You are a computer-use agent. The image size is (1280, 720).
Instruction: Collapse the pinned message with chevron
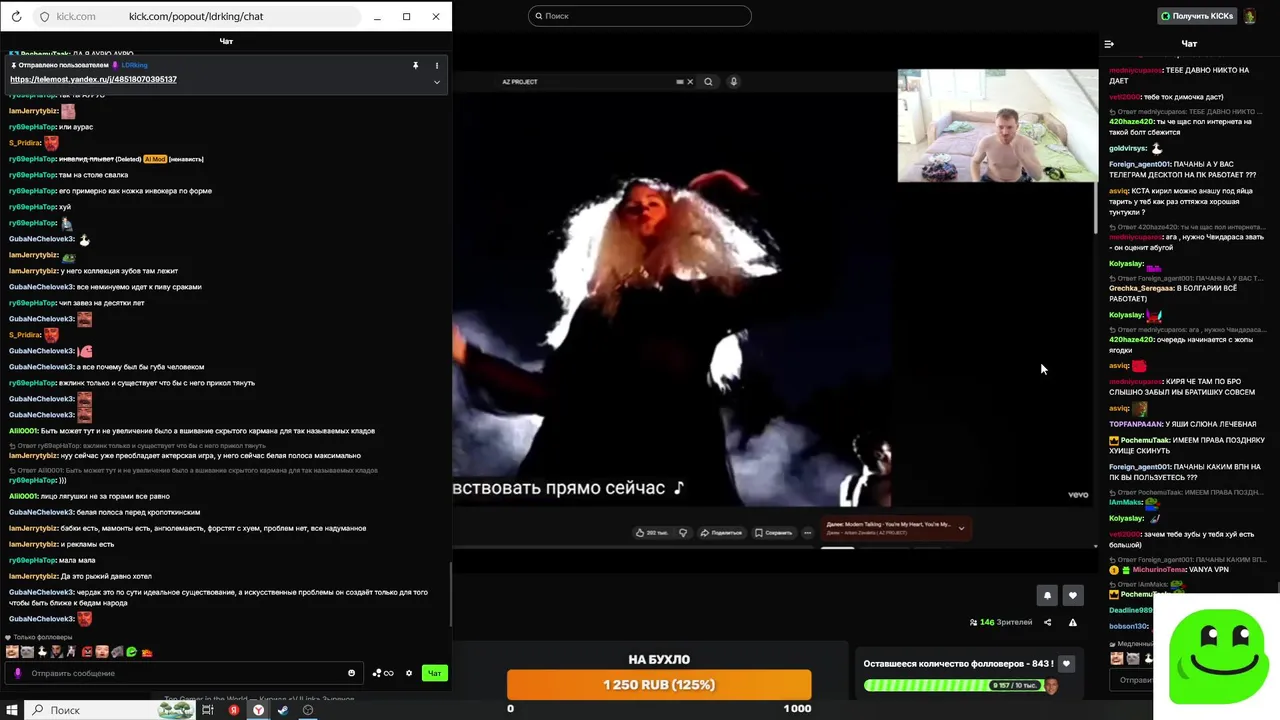coord(437,82)
